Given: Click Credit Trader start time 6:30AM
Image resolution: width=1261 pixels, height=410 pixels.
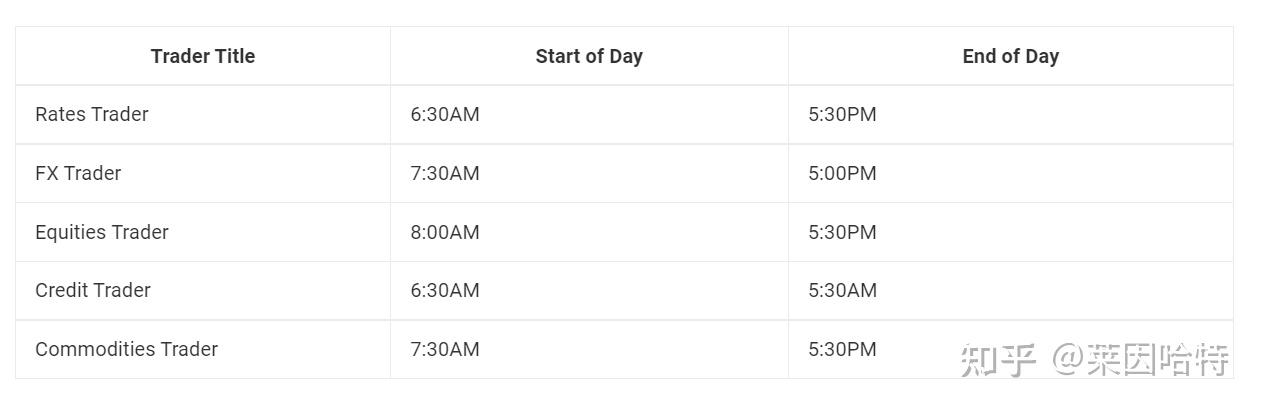Looking at the screenshot, I should click(445, 290).
